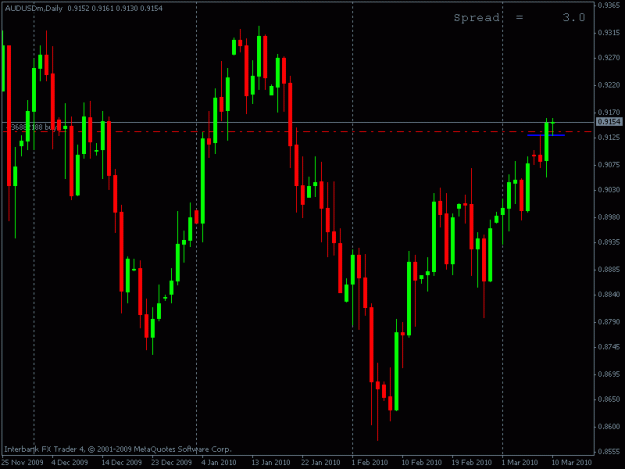Click the Spread = 3.0 indicator label

click(x=519, y=18)
